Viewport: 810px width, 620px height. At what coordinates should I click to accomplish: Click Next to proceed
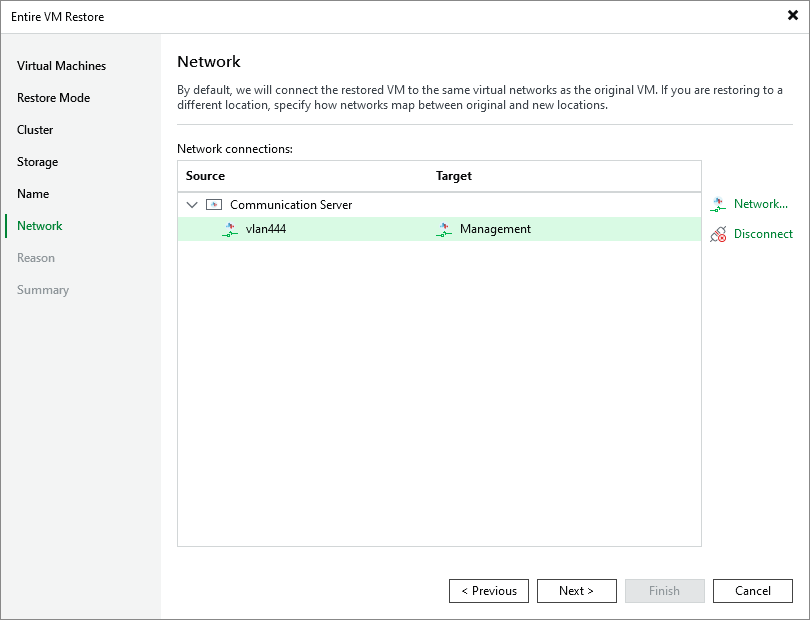[x=576, y=590]
